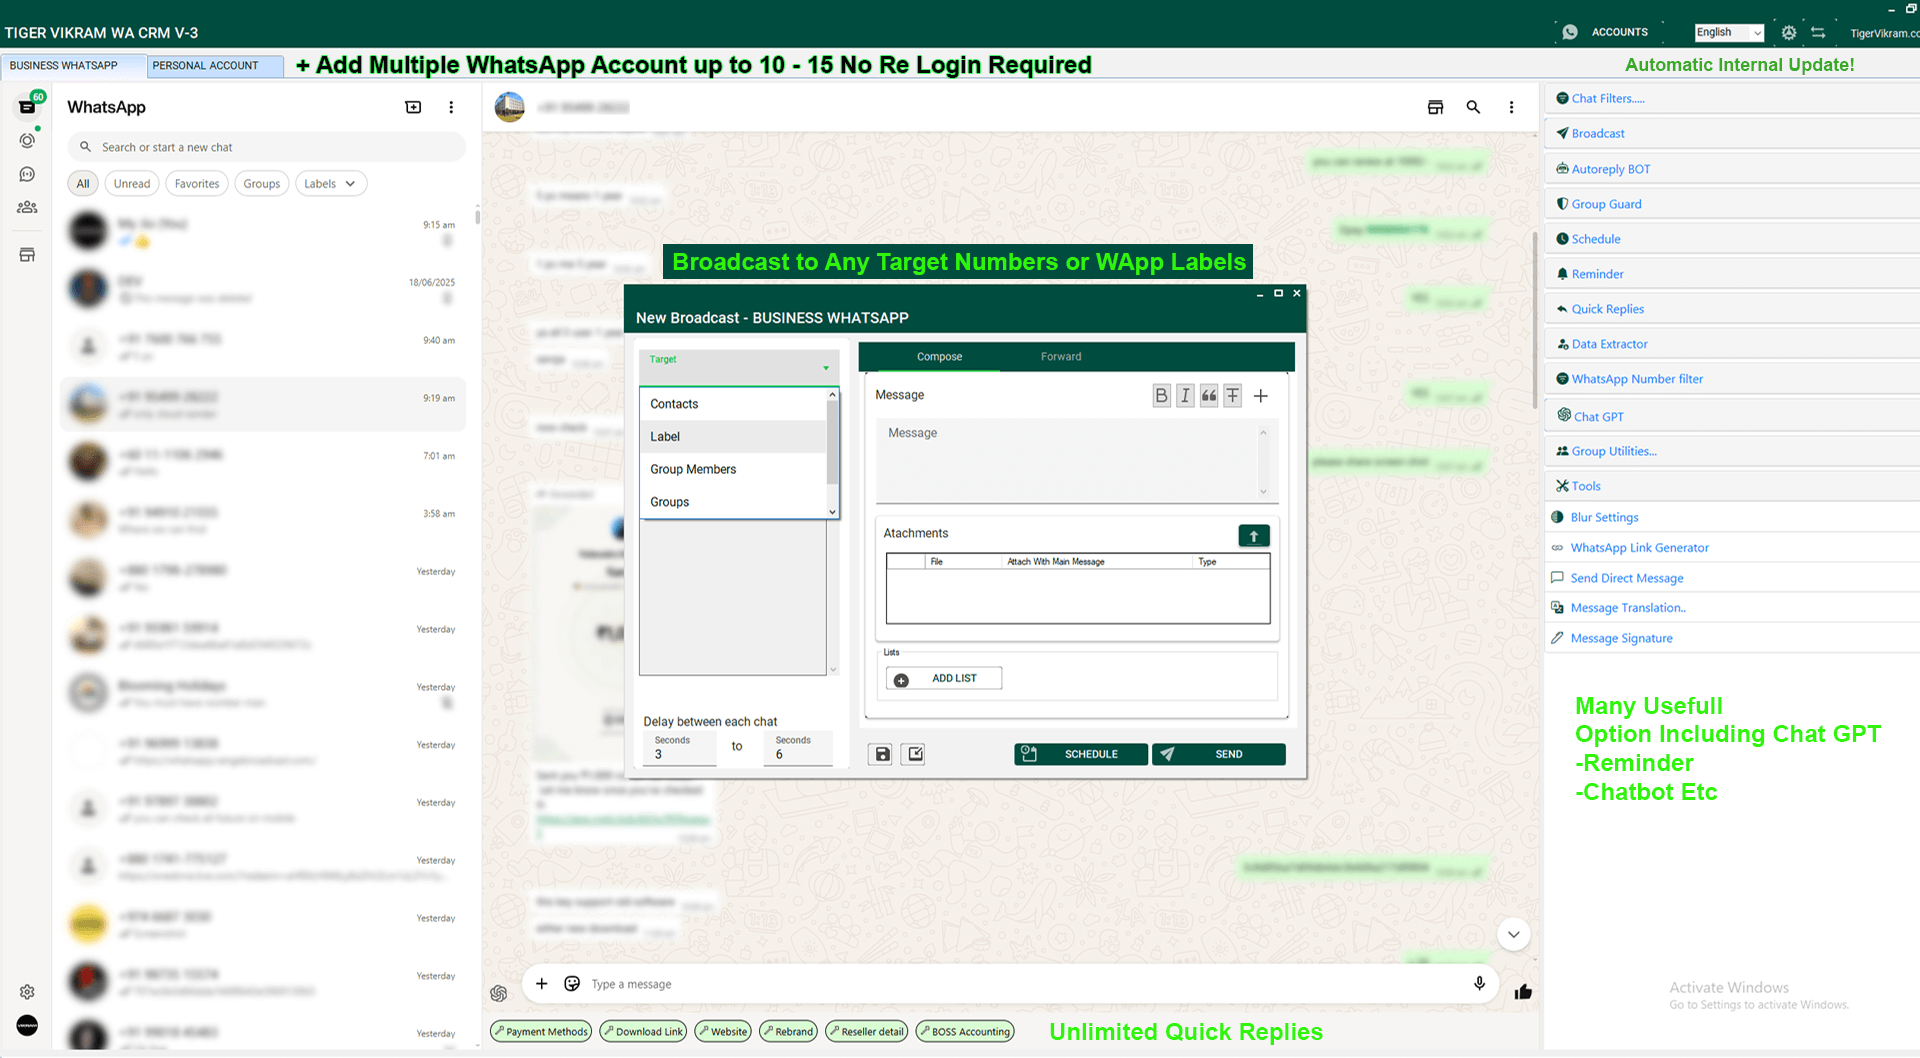Upload an attachment with the green arrow button

pyautogui.click(x=1254, y=536)
